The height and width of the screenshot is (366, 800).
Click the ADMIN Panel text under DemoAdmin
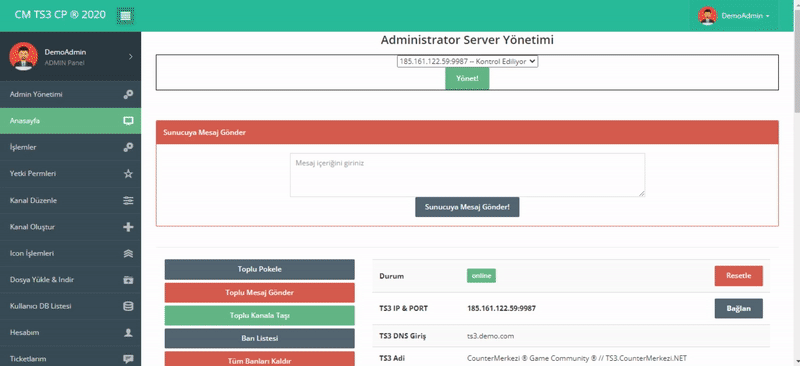click(x=64, y=63)
